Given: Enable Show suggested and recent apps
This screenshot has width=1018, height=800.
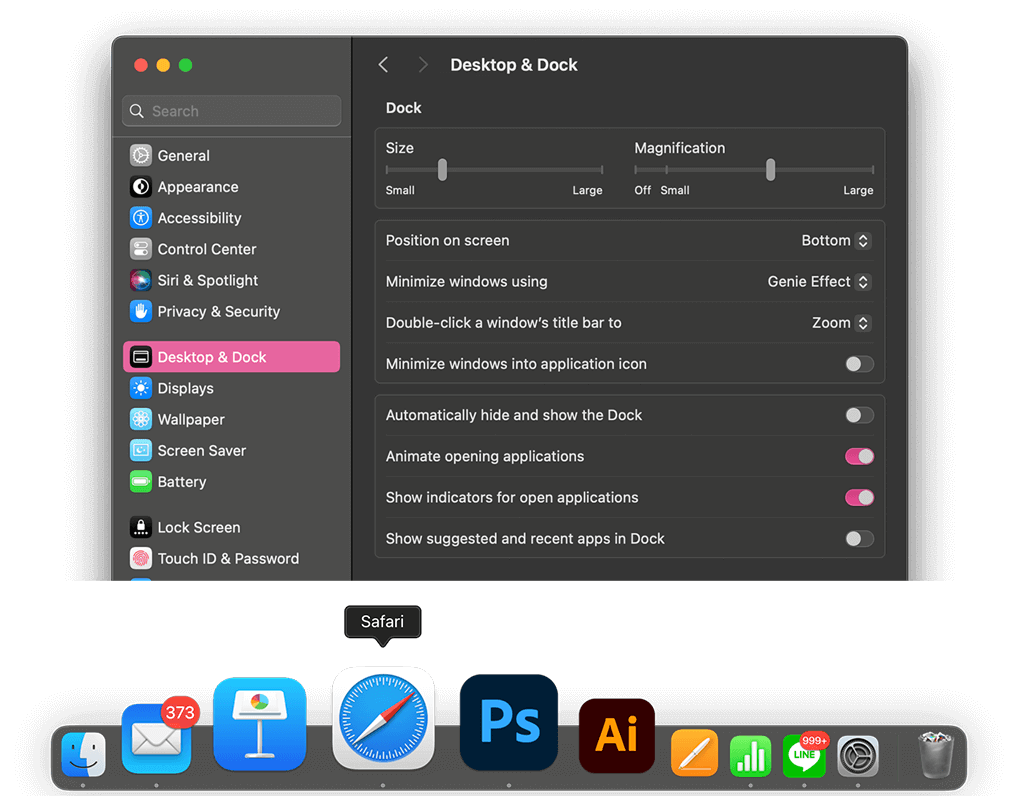Looking at the screenshot, I should point(859,538).
